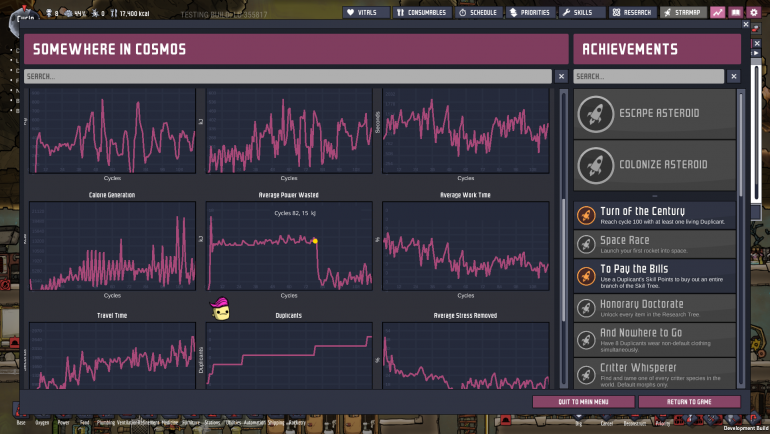
Task: Clear the colony statistics search field
Action: click(x=561, y=76)
